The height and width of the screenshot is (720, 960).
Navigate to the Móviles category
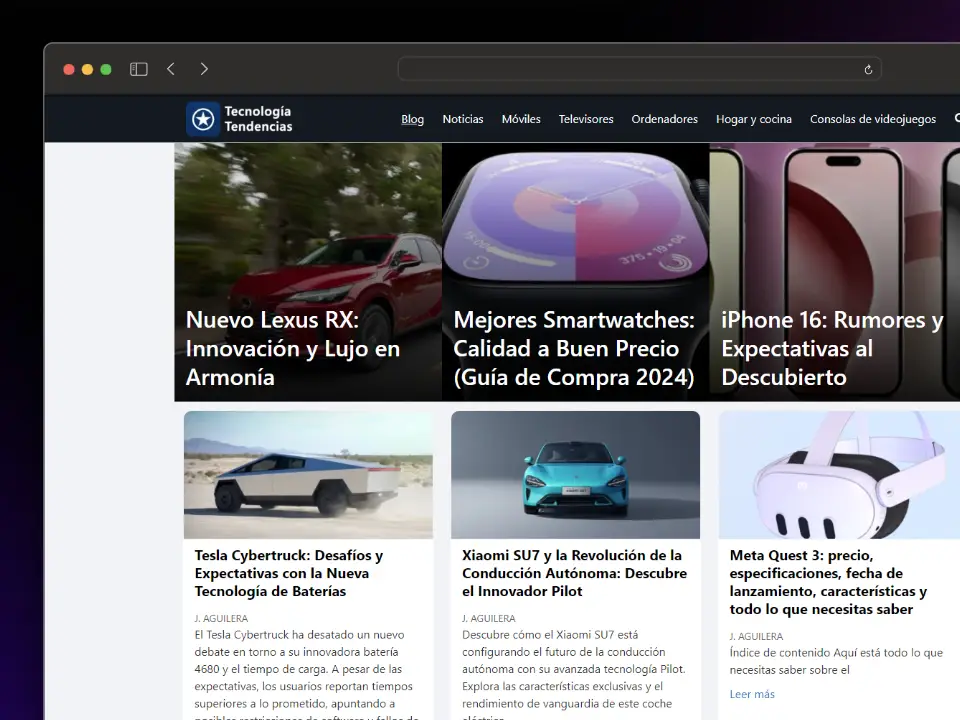click(521, 118)
